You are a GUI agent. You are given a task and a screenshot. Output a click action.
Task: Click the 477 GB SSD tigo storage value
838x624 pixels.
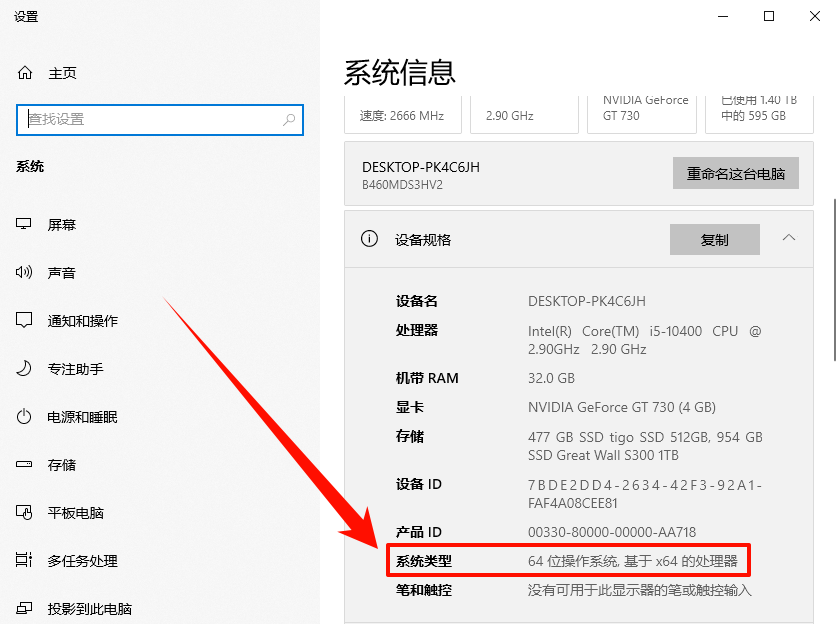click(x=645, y=446)
